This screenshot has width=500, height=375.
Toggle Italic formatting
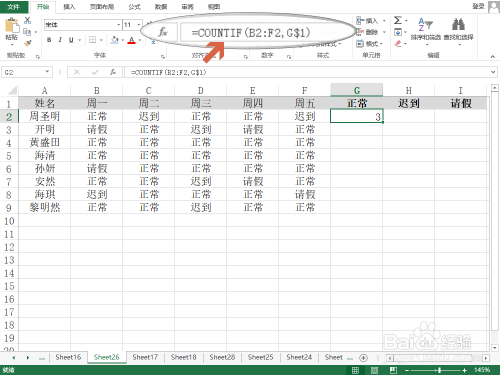[60, 40]
